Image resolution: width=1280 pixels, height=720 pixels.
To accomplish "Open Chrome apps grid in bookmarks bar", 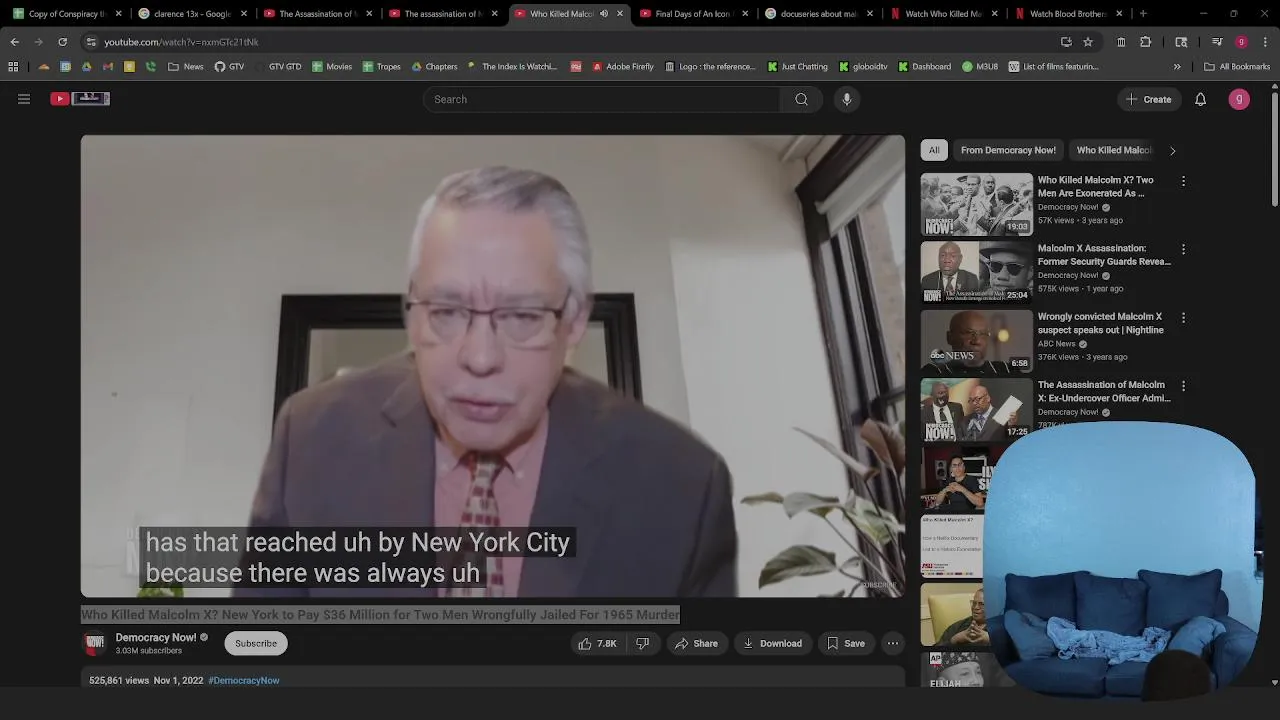I will (x=13, y=67).
